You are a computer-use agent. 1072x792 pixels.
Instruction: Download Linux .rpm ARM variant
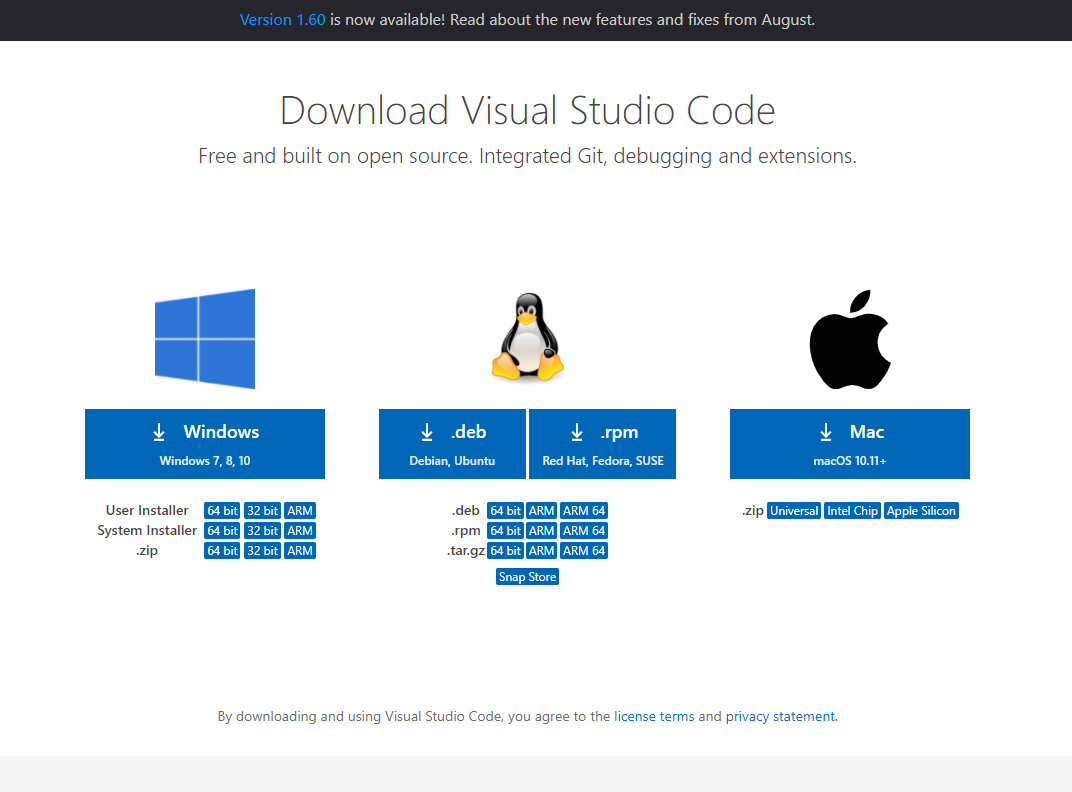pos(541,531)
